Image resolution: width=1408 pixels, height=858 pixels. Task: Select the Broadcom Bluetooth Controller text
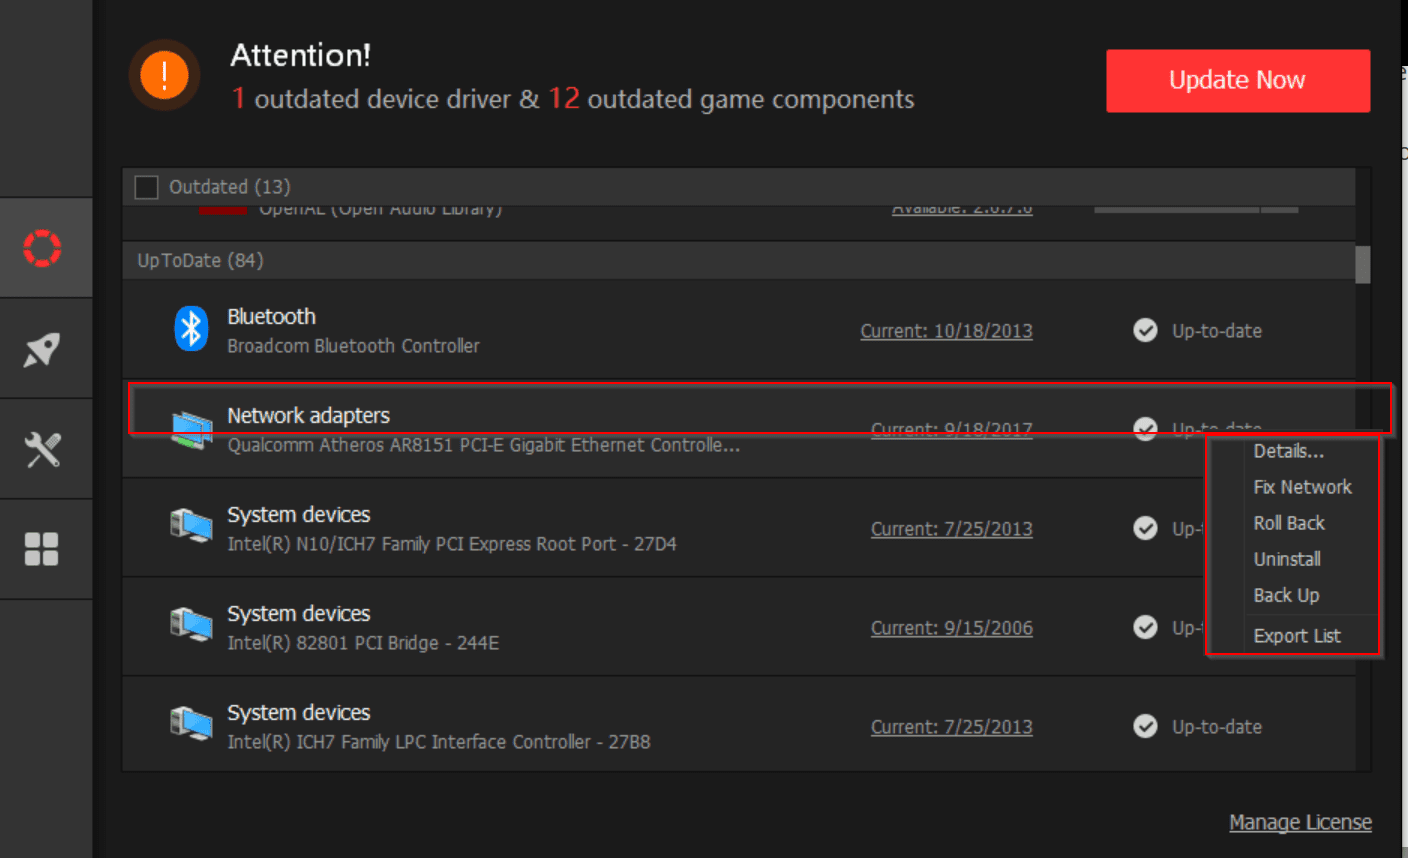pyautogui.click(x=353, y=346)
